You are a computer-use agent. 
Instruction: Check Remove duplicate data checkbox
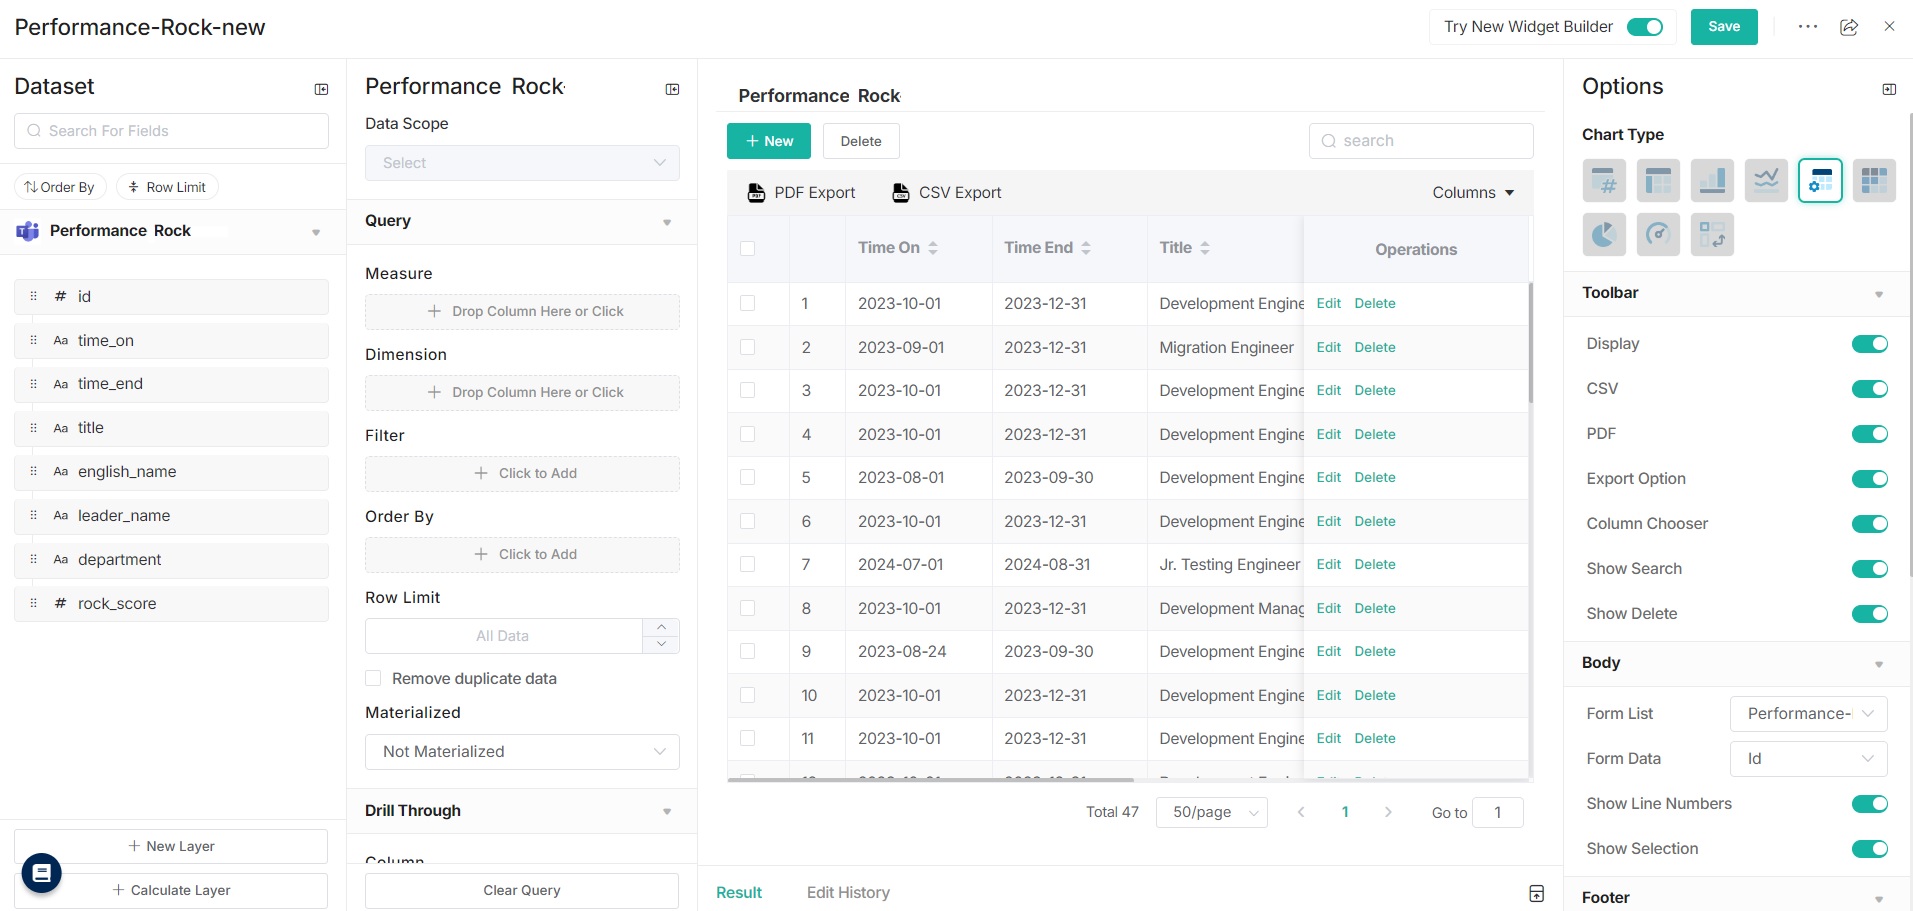coord(374,678)
